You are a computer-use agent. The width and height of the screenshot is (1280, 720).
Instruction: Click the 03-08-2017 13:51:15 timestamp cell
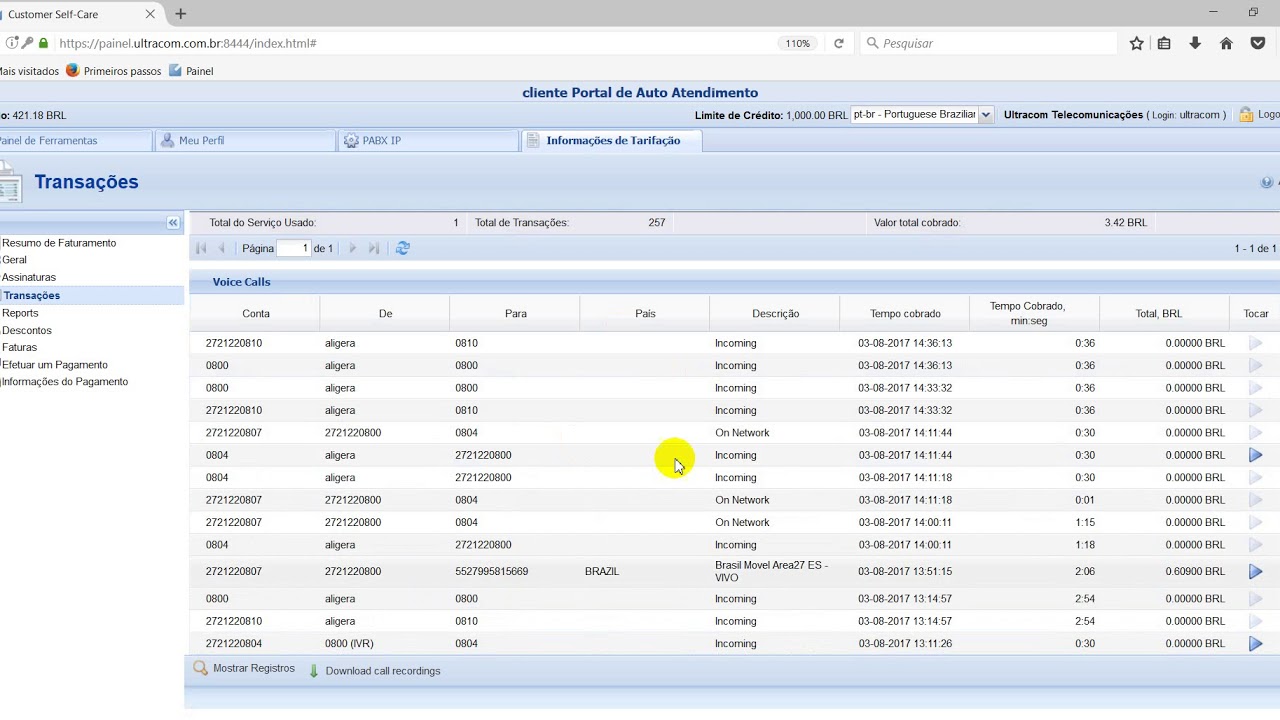tap(905, 571)
